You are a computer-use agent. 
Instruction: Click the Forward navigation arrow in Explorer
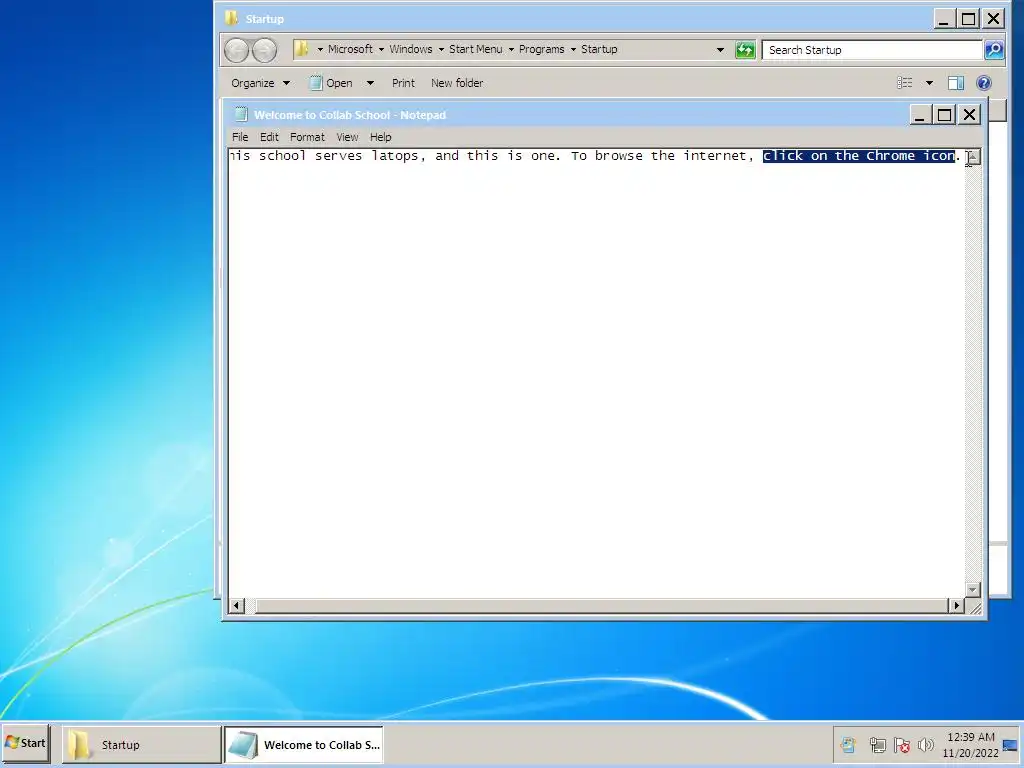264,50
